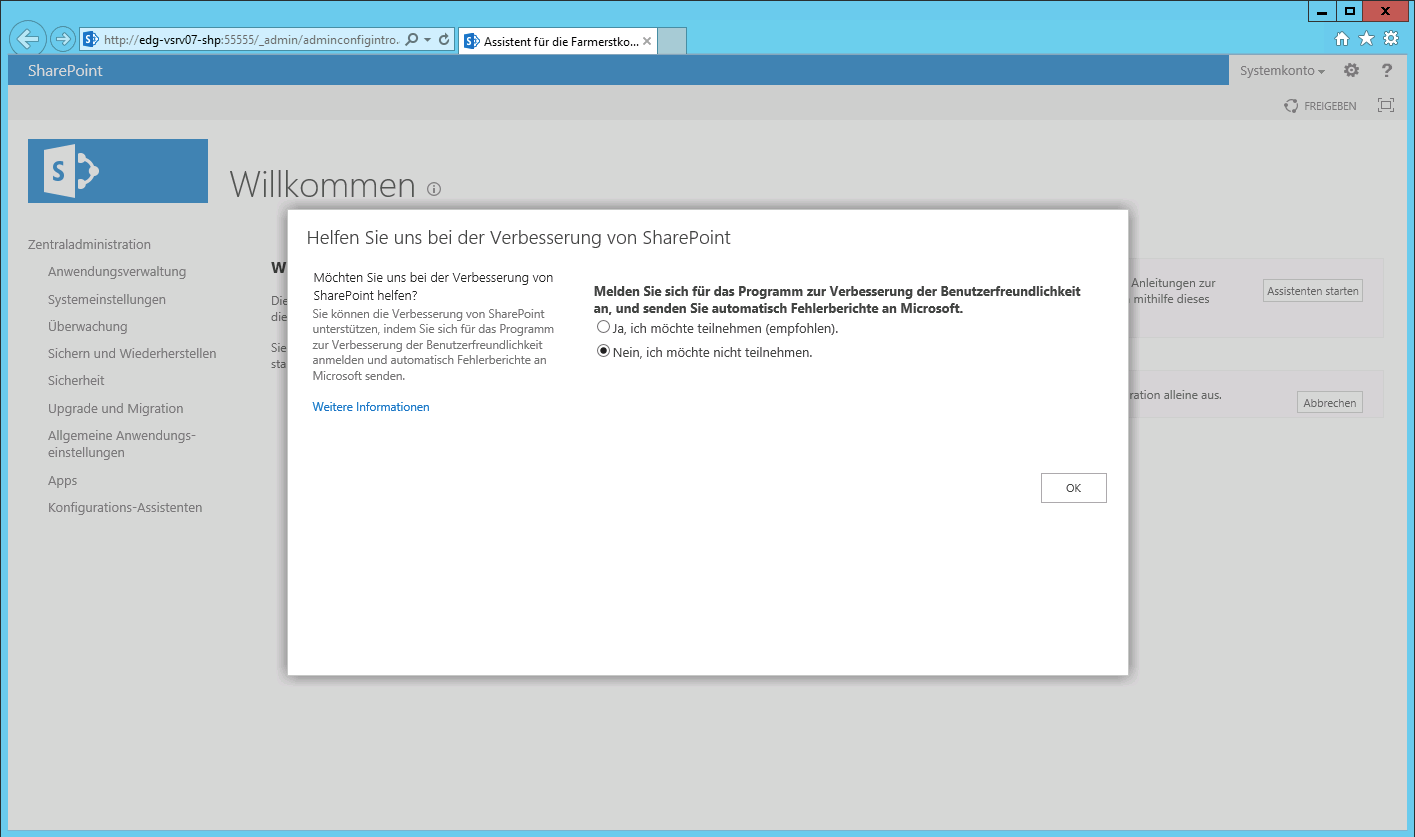Click the SharePoint help question mark
The width and height of the screenshot is (1415, 837).
1386,70
